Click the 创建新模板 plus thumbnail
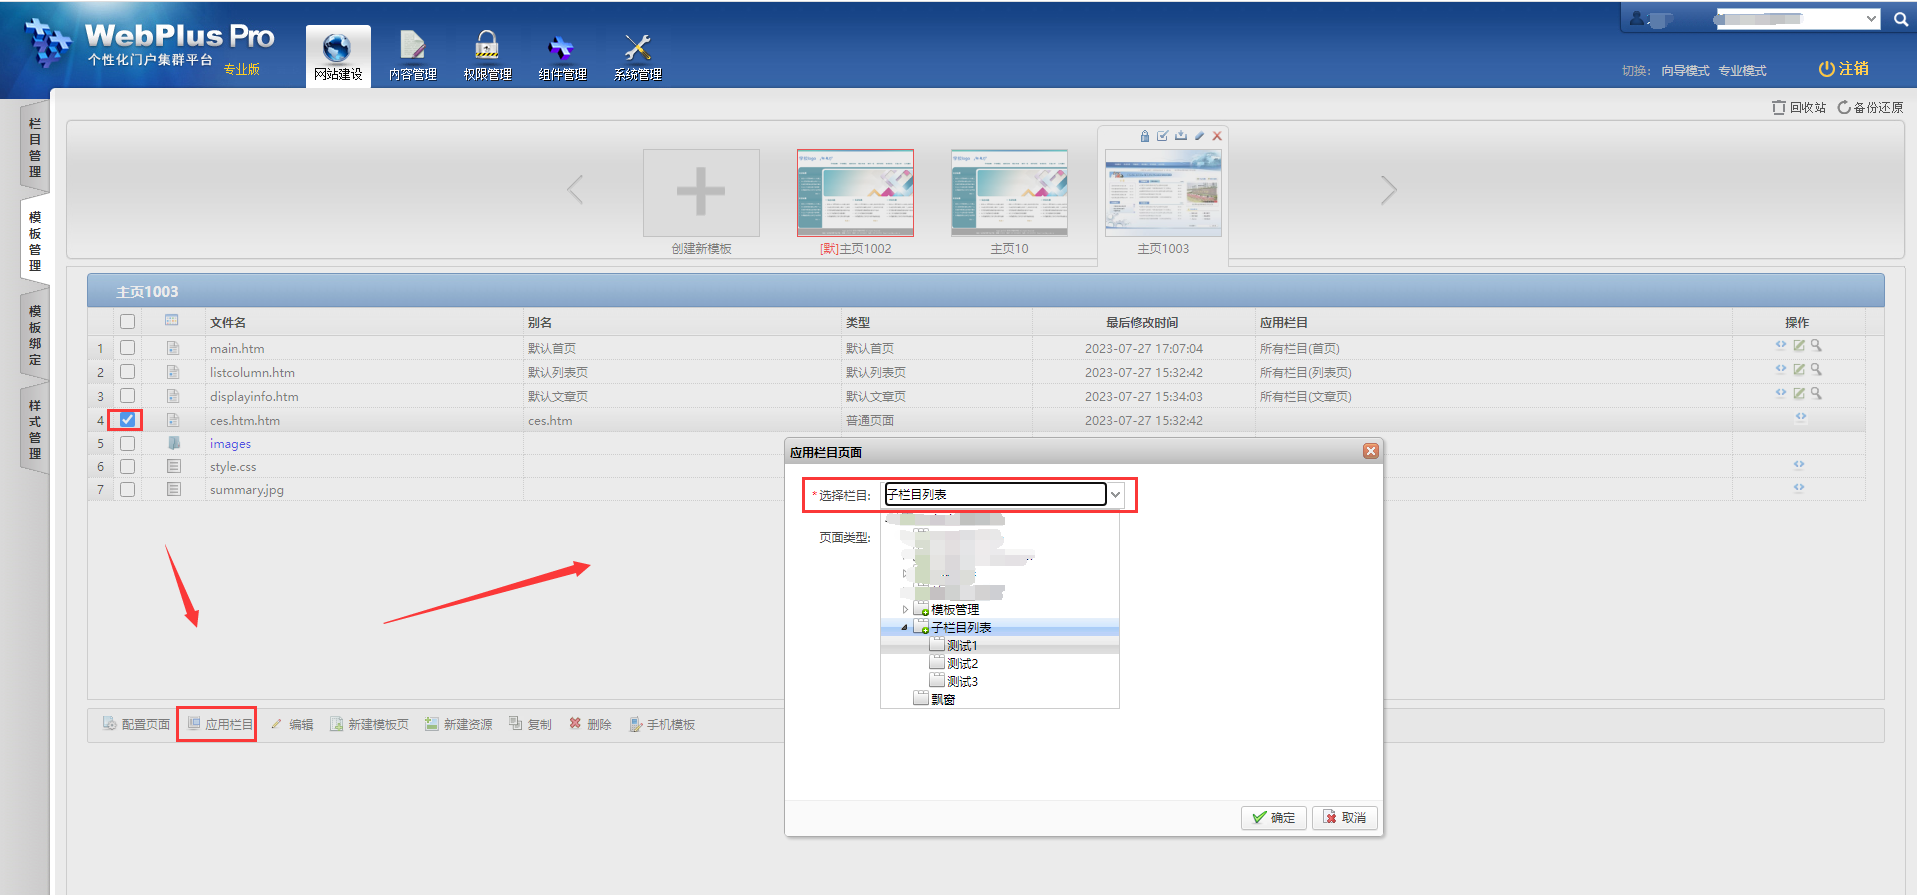Viewport: 1917px width, 895px height. (x=701, y=193)
